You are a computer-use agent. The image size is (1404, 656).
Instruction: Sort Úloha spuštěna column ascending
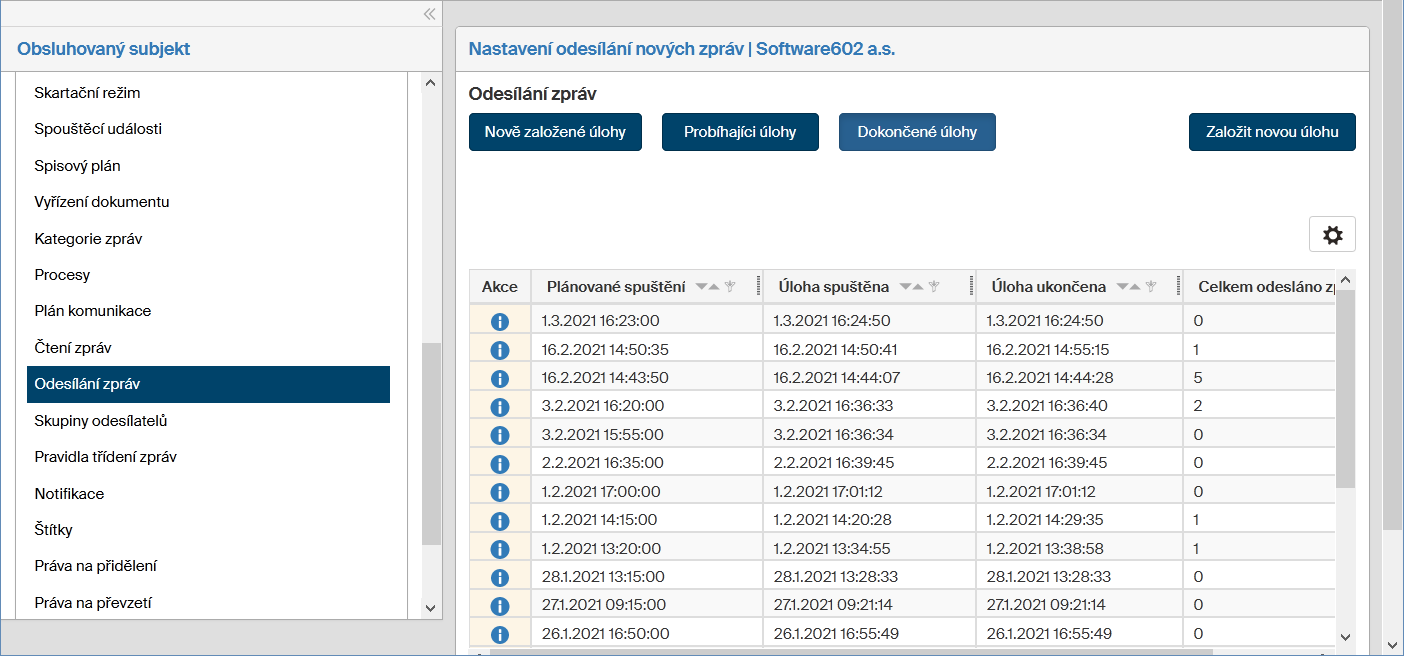point(918,287)
